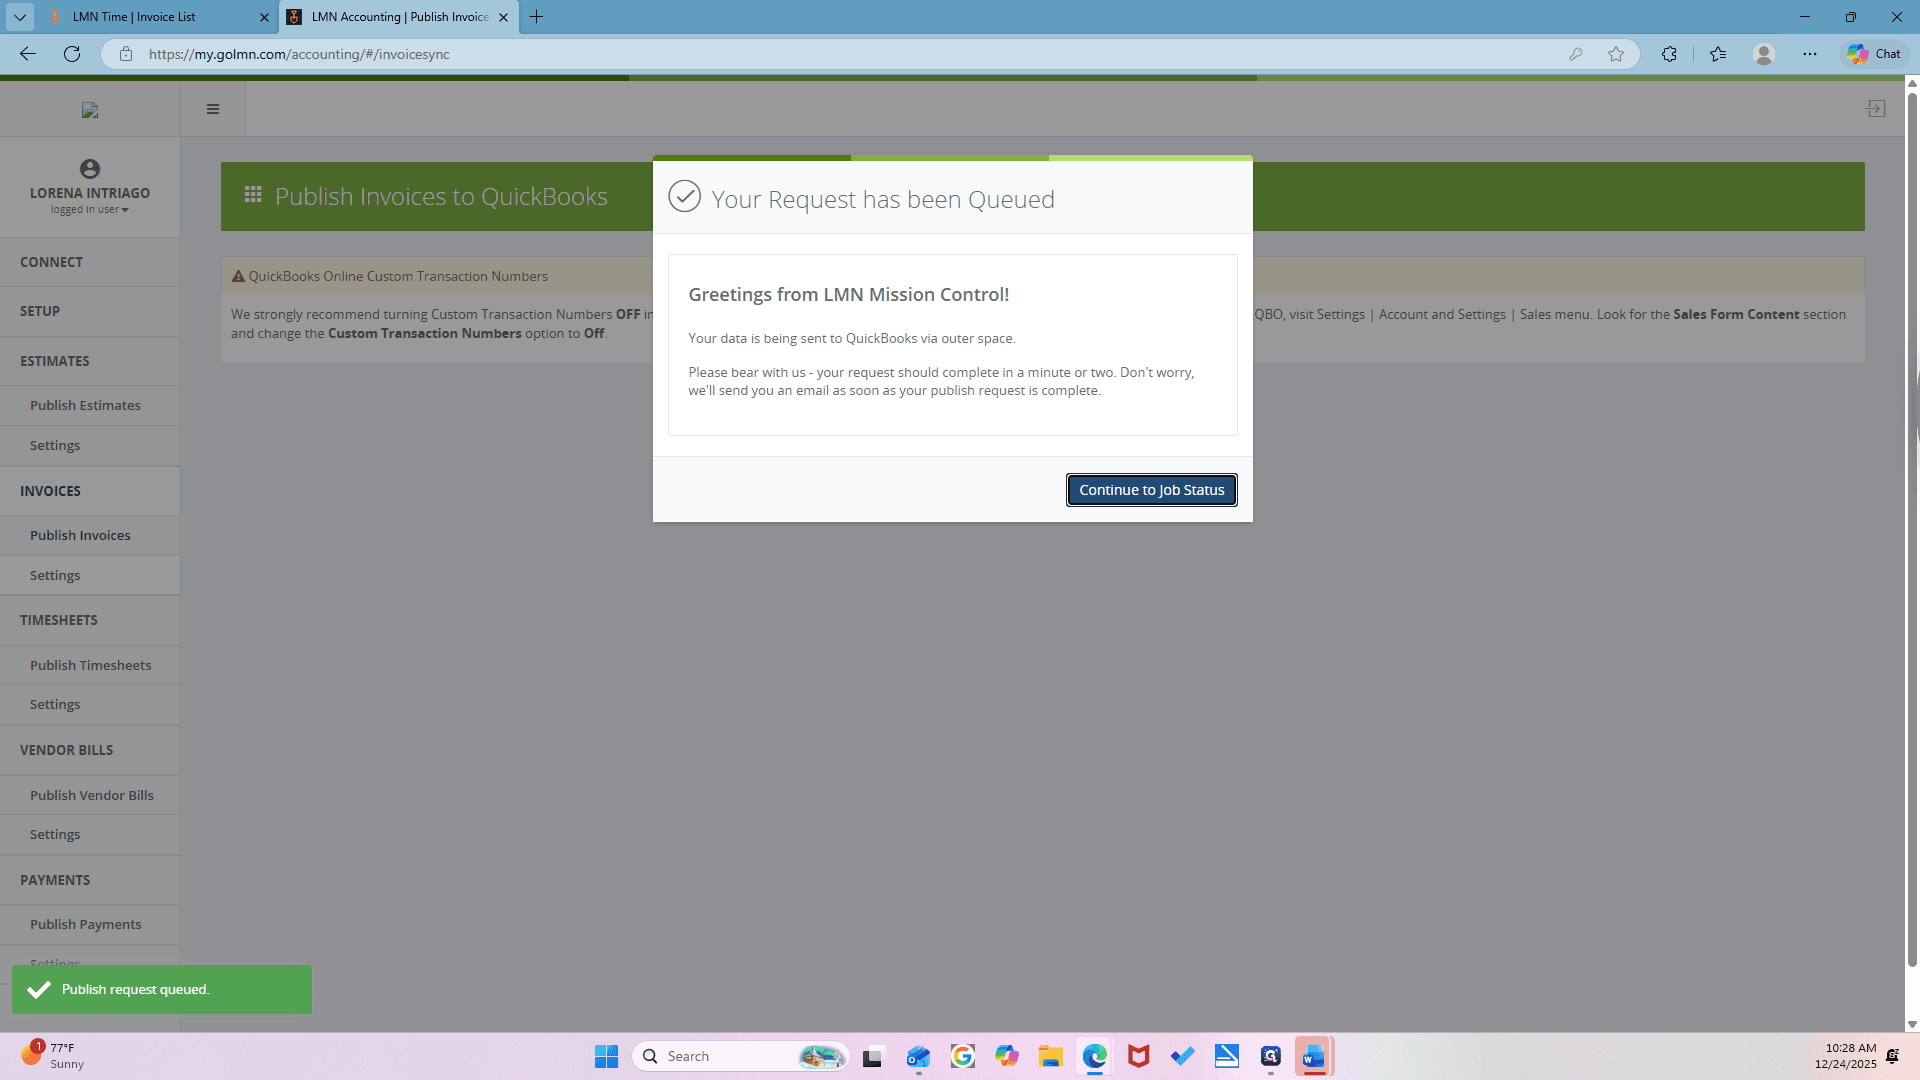1920x1080 pixels.
Task: Open Settings under TIMESHEETS
Action: (90, 704)
